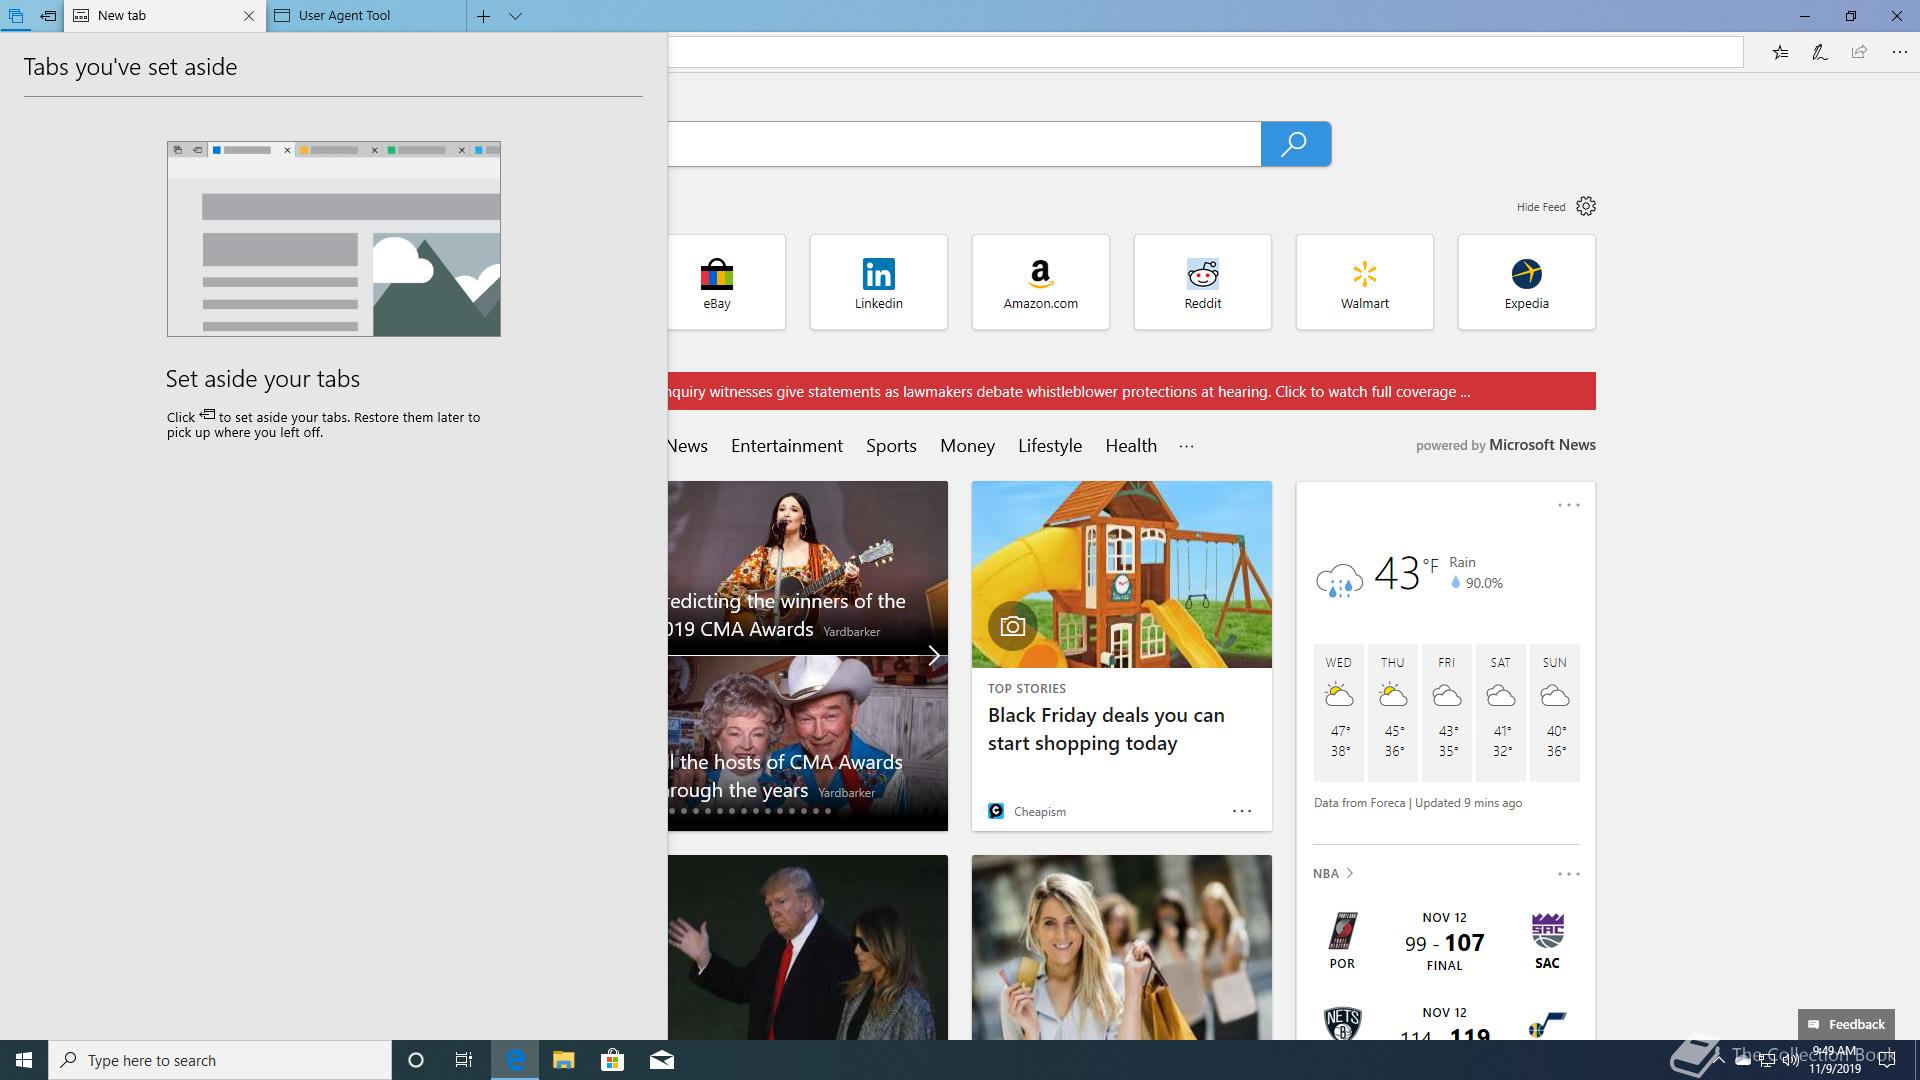Click the red breaking news banner
The width and height of the screenshot is (1920, 1080).
point(1132,391)
